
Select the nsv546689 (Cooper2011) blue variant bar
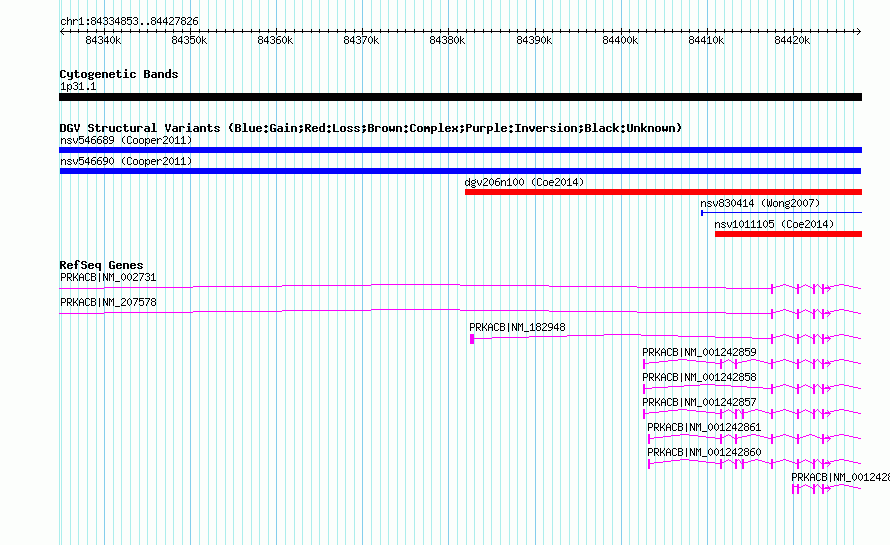[460, 150]
